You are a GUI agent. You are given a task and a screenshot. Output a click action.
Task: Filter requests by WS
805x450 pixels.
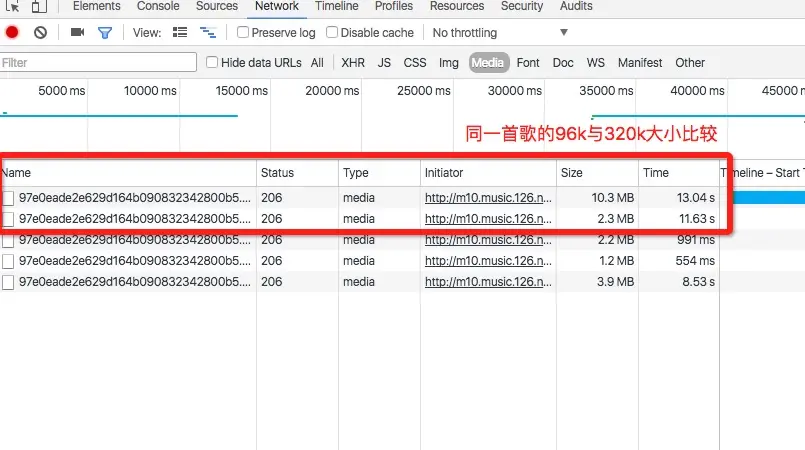tap(596, 63)
